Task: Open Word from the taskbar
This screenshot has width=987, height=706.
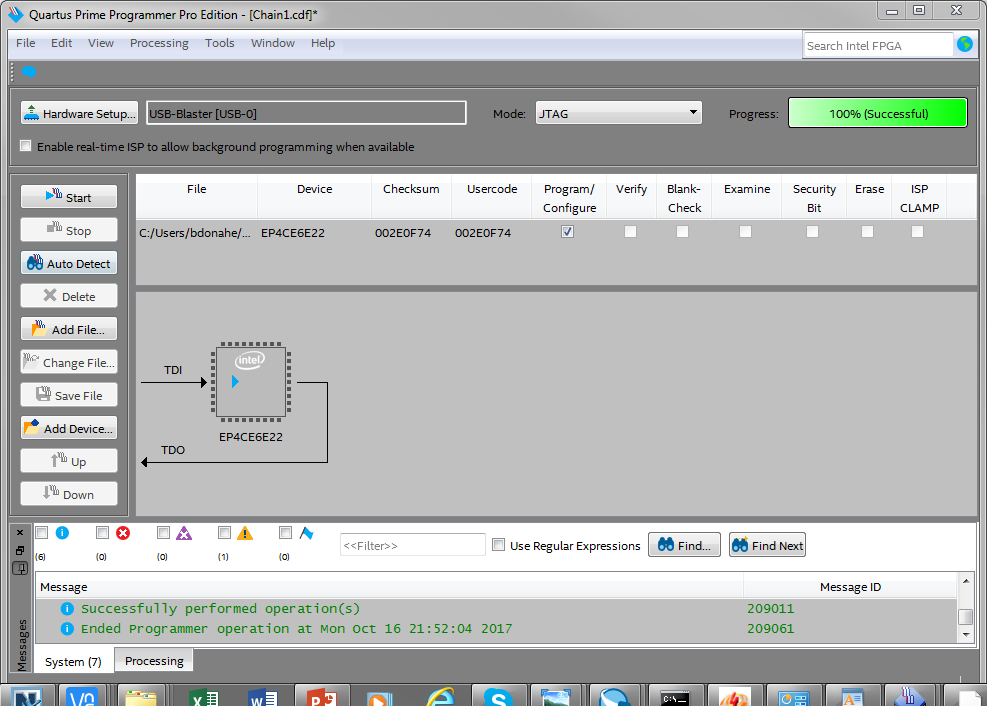Action: tap(262, 697)
